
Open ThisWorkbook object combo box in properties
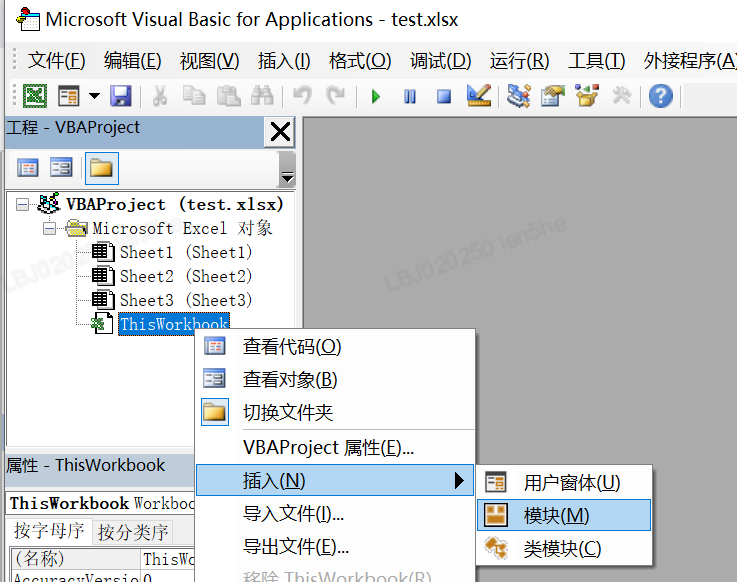click(x=101, y=503)
